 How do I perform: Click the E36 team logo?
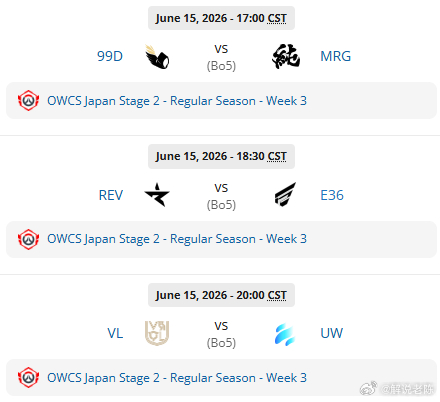285,195
